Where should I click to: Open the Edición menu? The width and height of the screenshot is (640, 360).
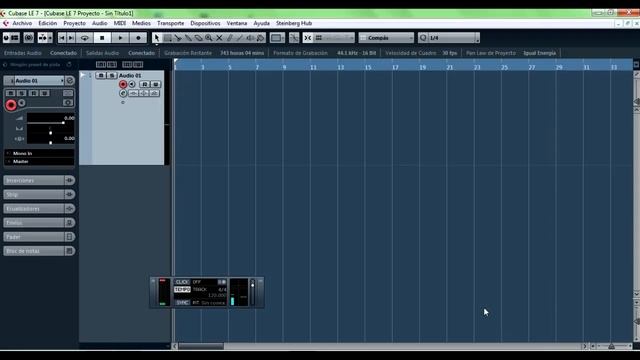[x=48, y=23]
